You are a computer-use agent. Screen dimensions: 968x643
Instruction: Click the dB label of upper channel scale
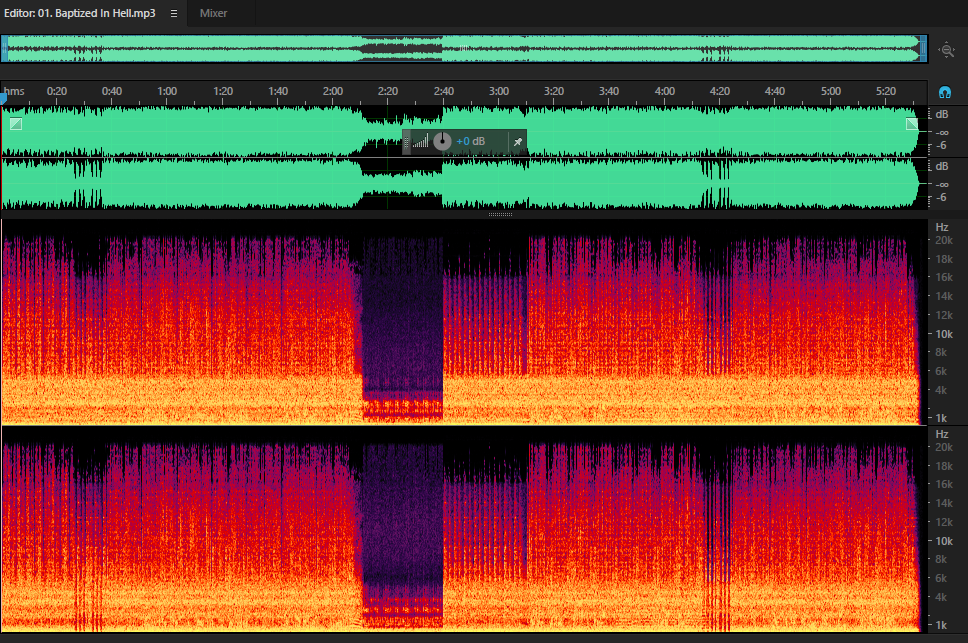[x=941, y=114]
